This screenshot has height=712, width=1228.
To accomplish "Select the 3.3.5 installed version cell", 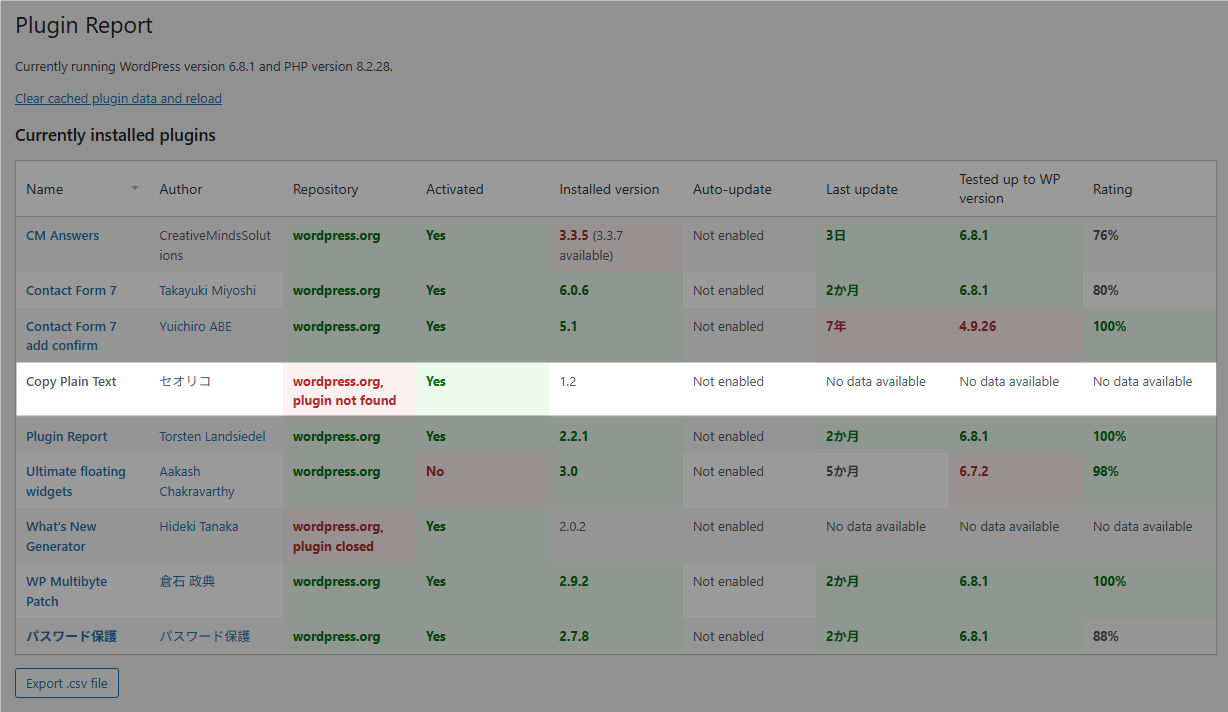I will pyautogui.click(x=615, y=245).
